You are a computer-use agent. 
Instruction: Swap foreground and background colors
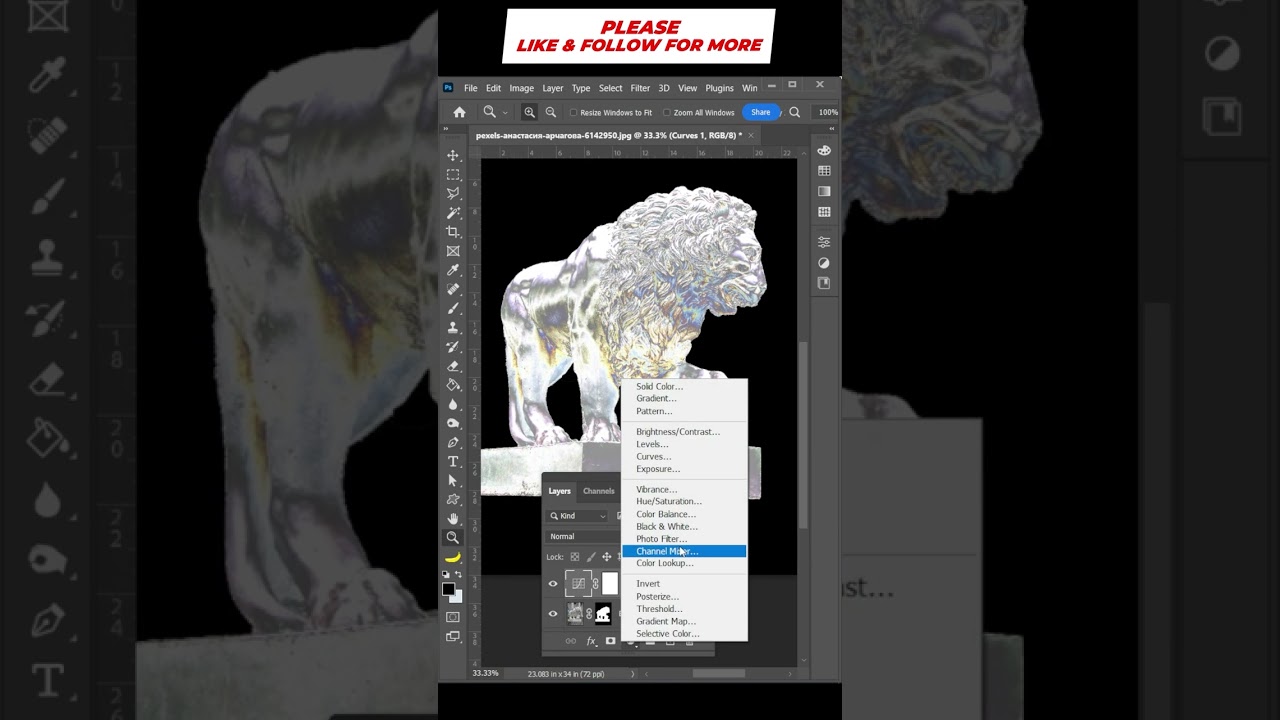pyautogui.click(x=457, y=575)
